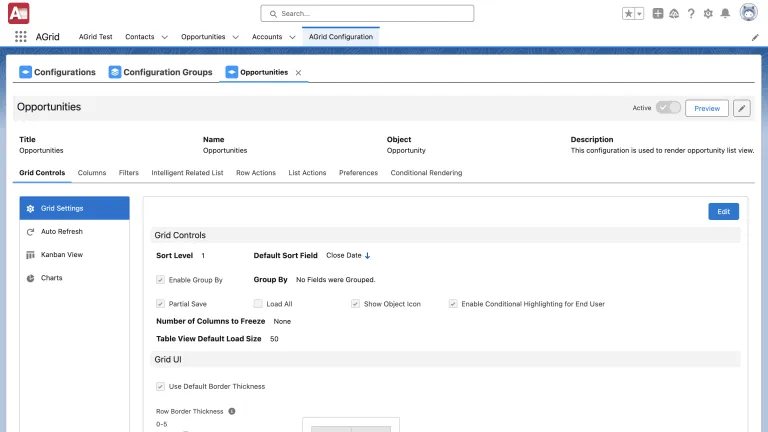Click the edit navigation pencil icon
768x432 pixels.
(755, 38)
